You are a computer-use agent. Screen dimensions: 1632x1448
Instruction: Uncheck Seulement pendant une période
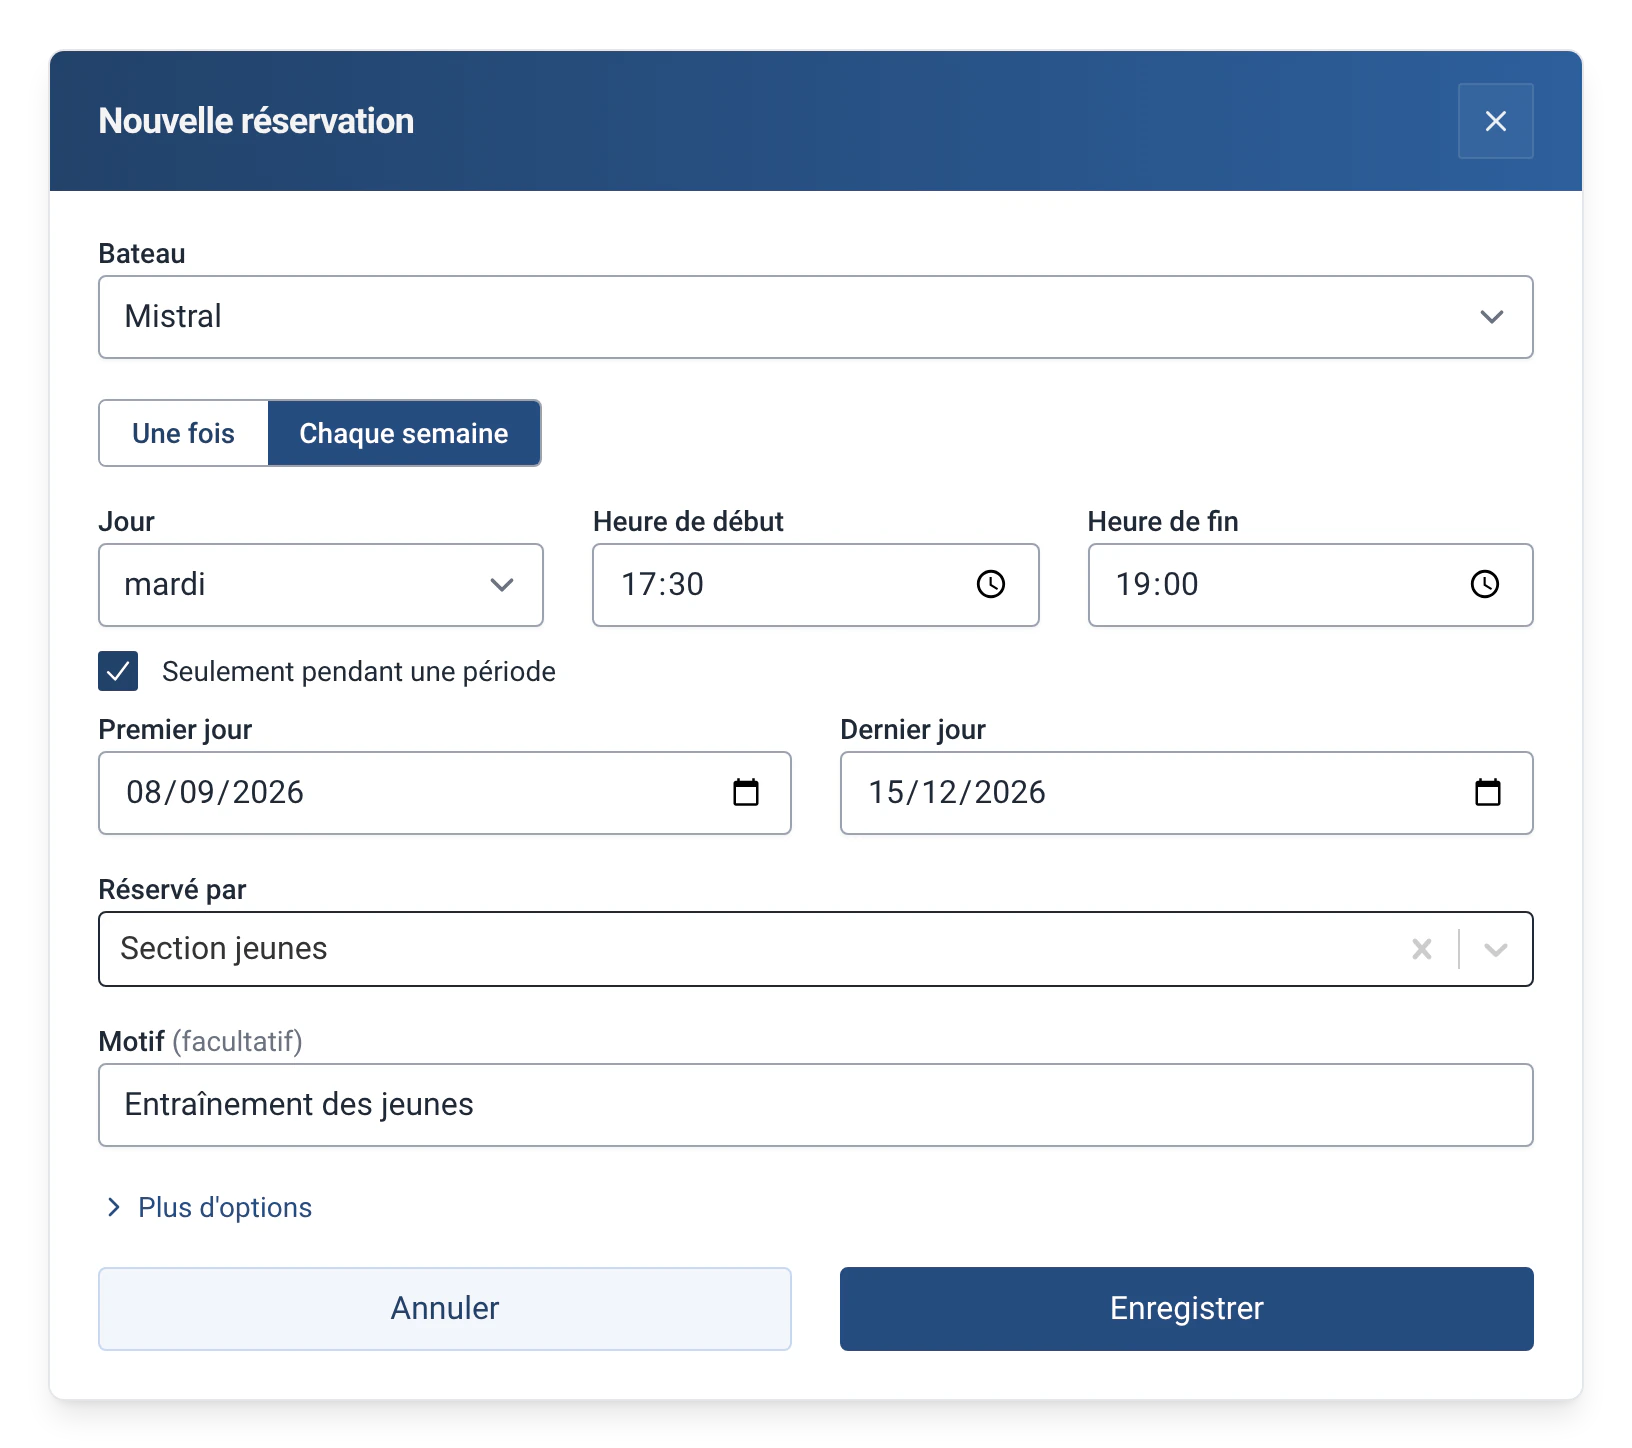118,671
